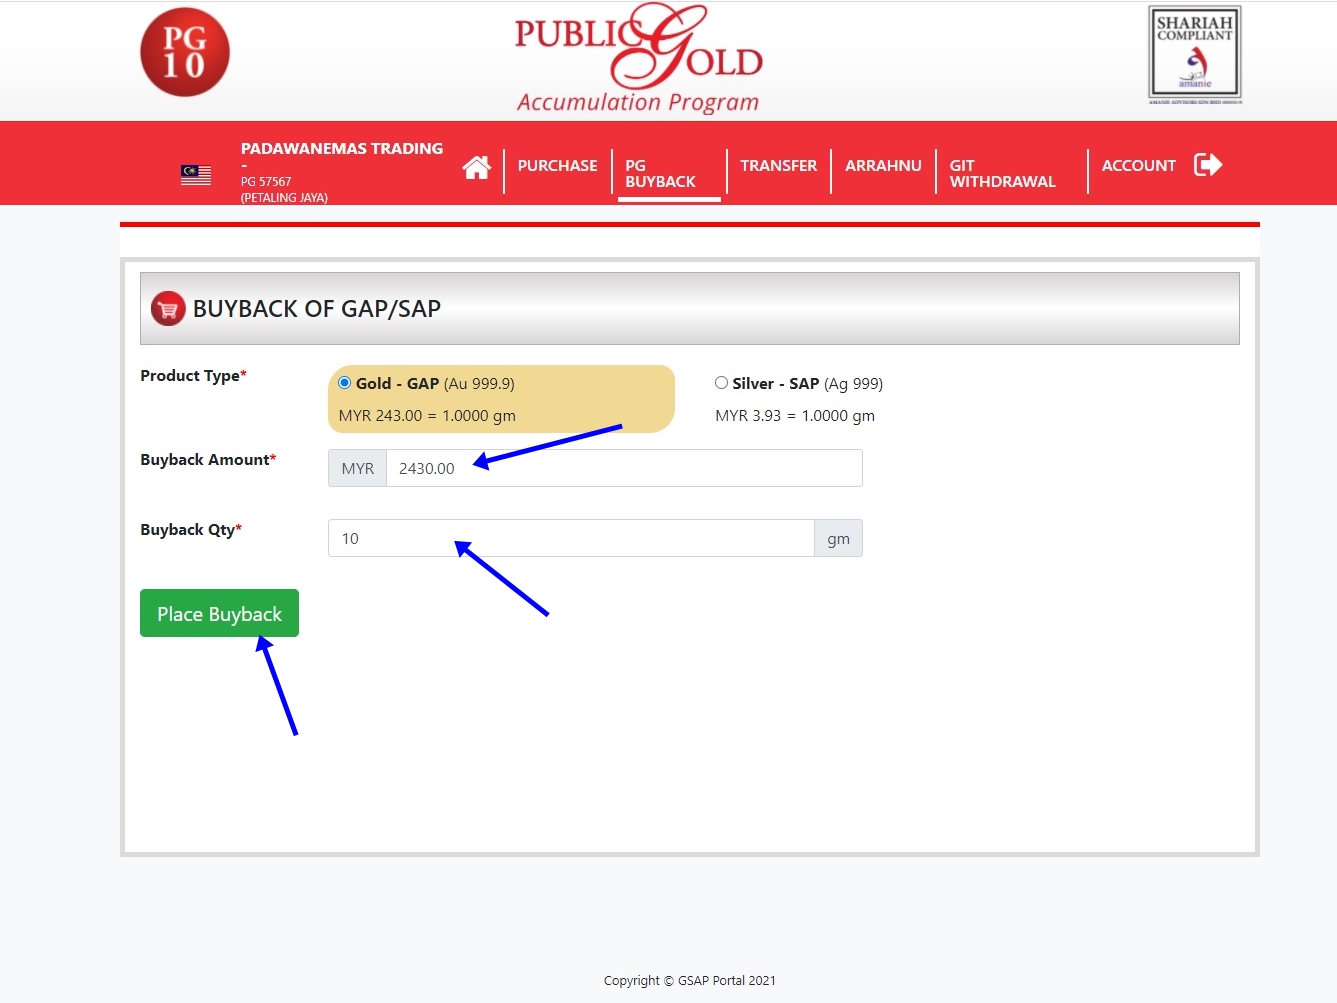This screenshot has width=1337, height=1003.
Task: Open the ARRAHNU menu item
Action: point(883,166)
